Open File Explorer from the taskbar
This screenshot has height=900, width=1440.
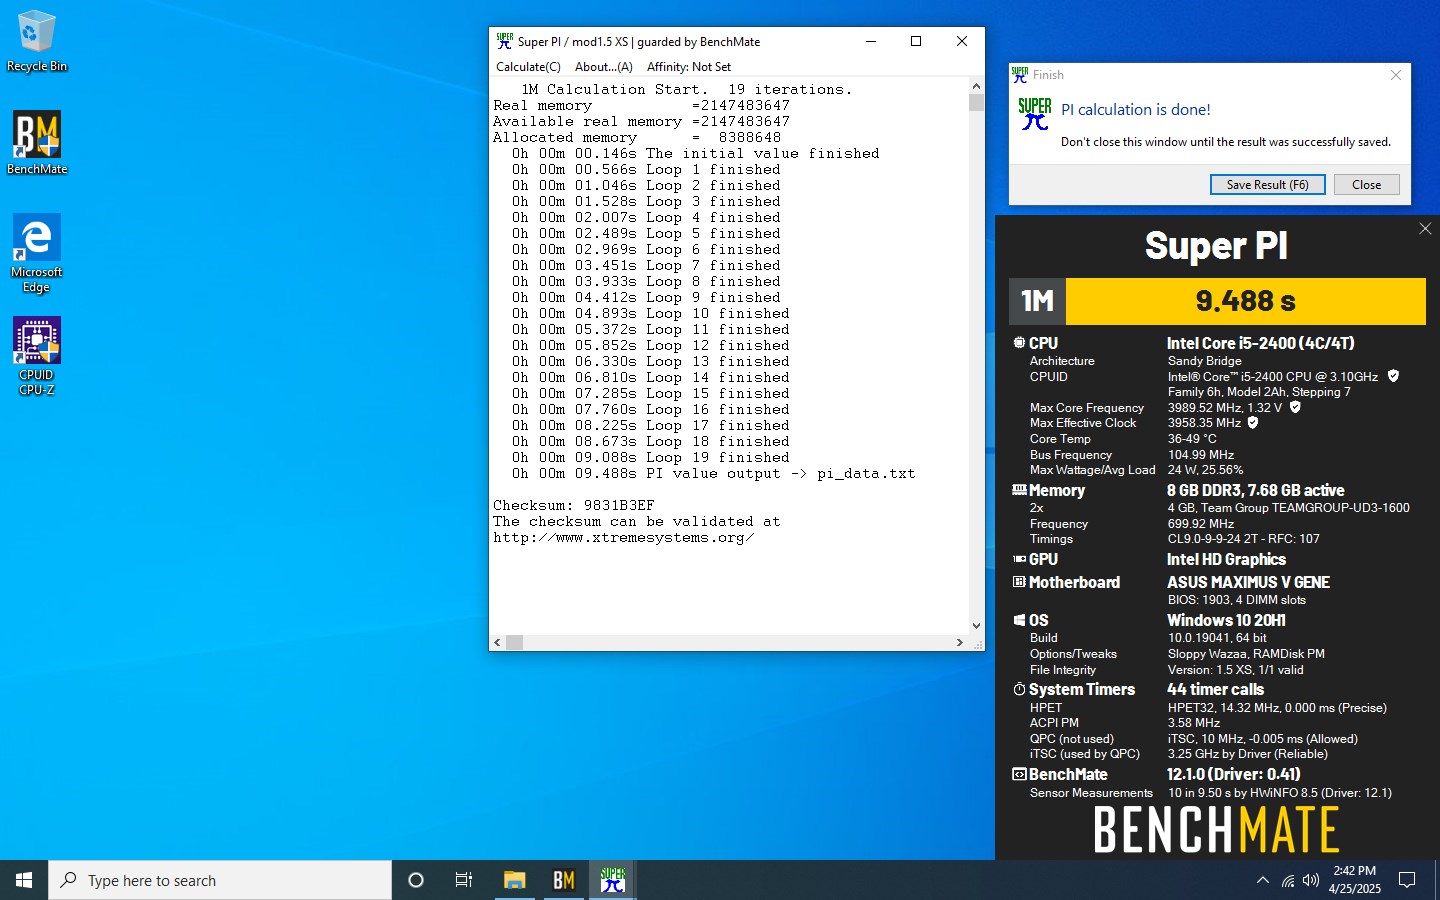pyautogui.click(x=514, y=880)
